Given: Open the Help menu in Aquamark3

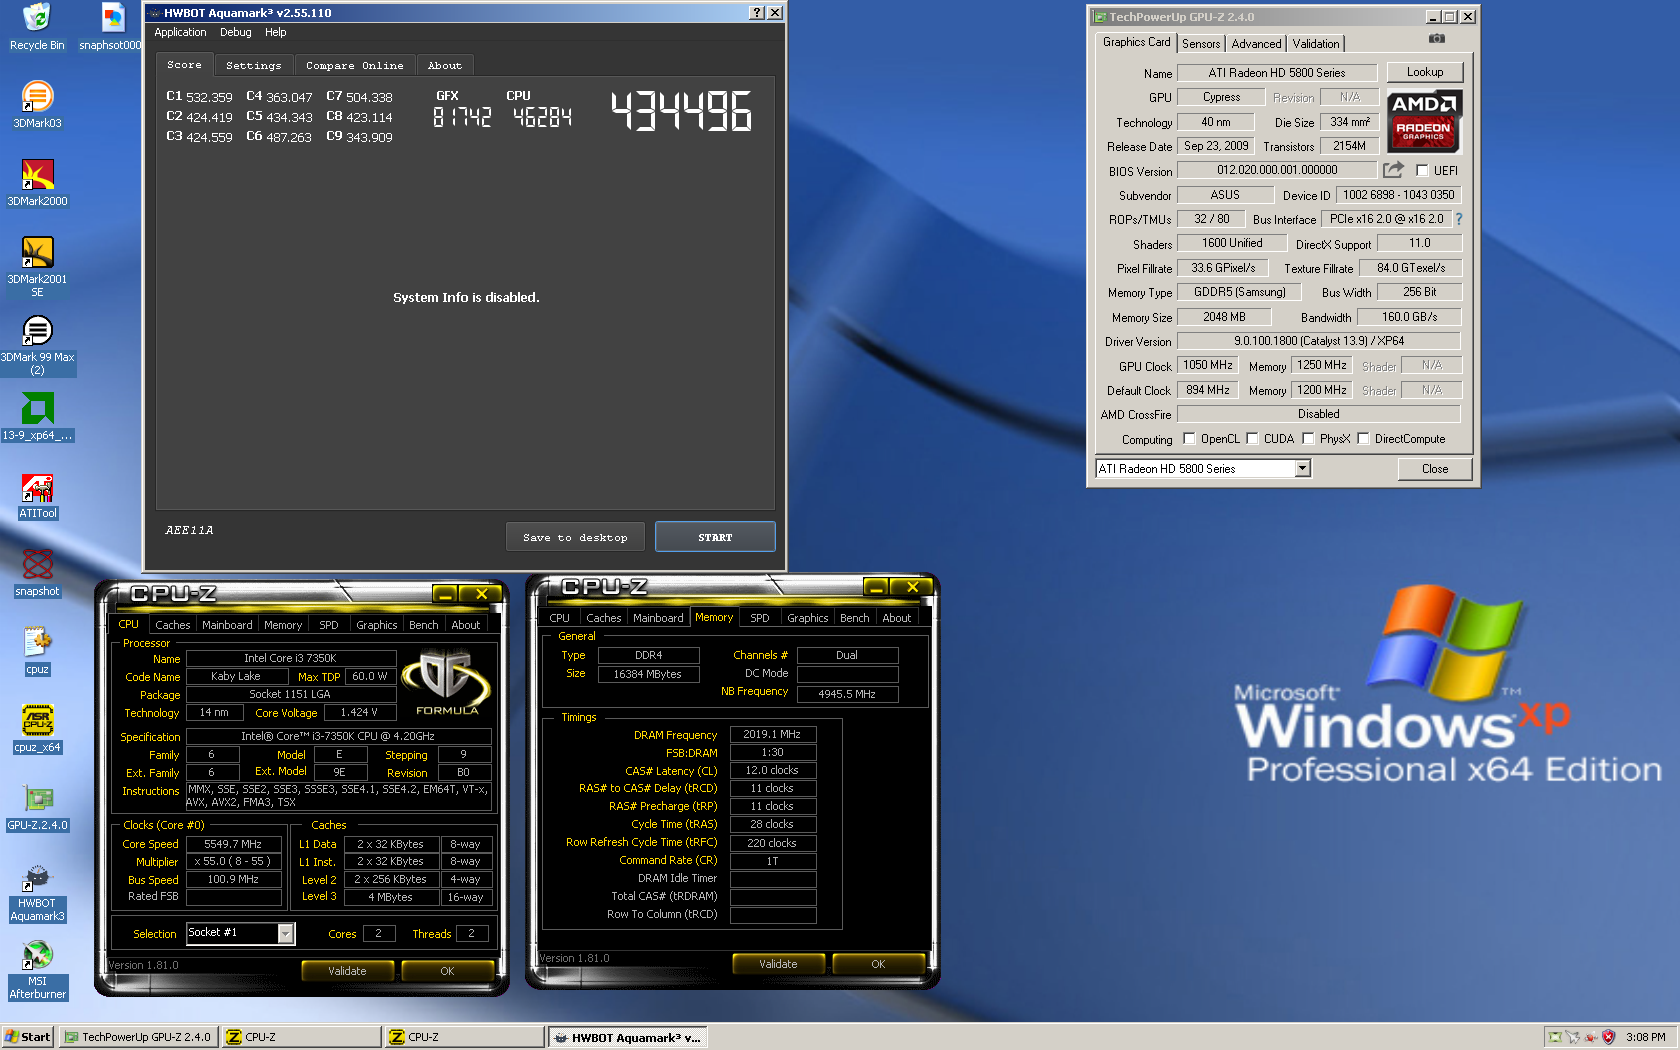Looking at the screenshot, I should click(276, 32).
